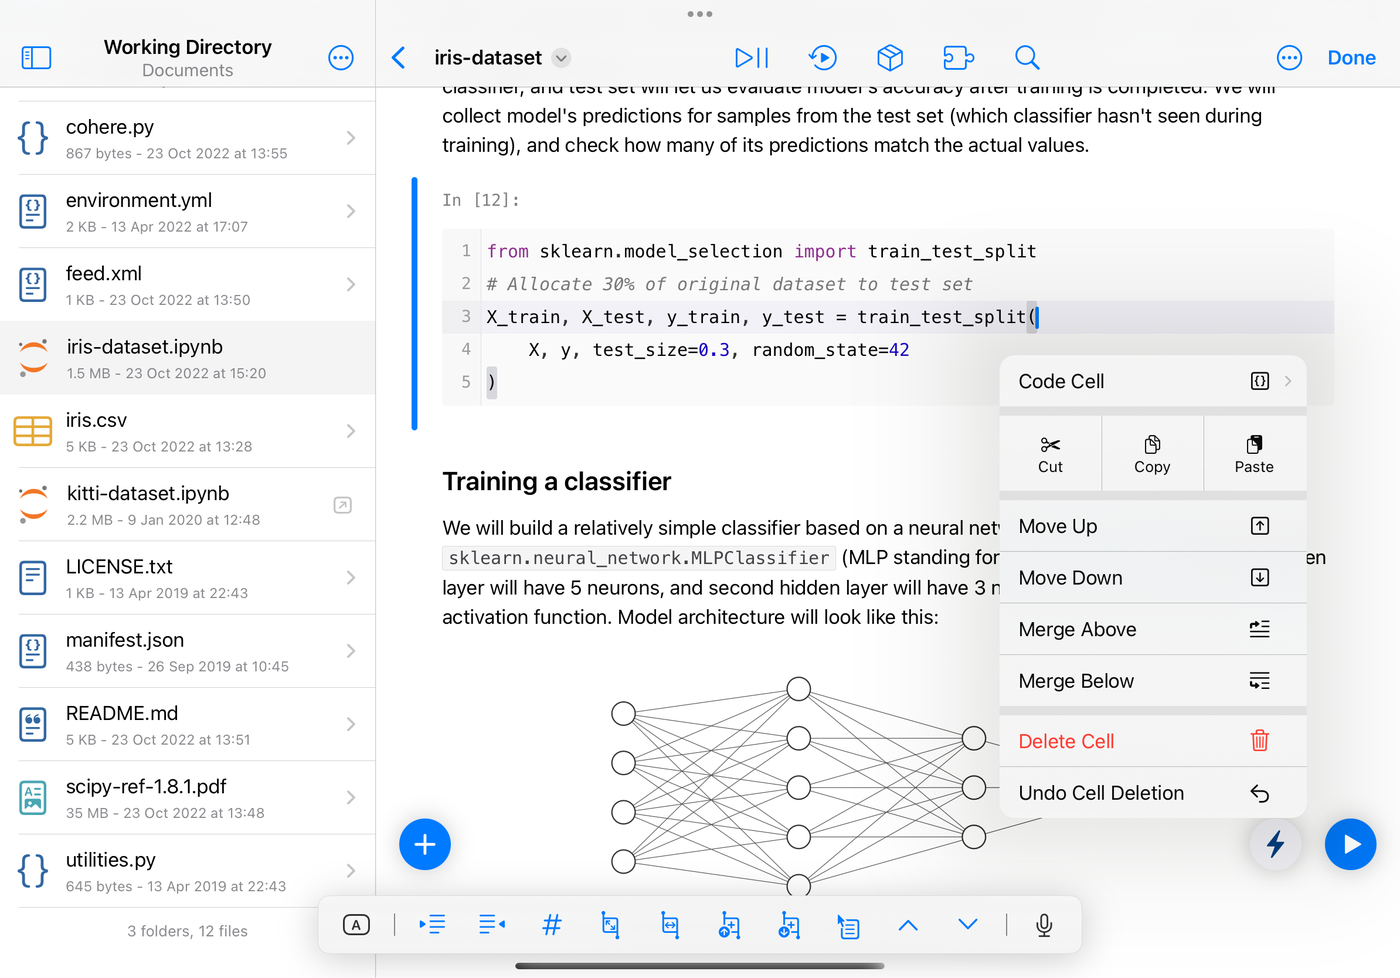Open iris.csv in the file list
The height and width of the screenshot is (978, 1400).
[x=188, y=431]
